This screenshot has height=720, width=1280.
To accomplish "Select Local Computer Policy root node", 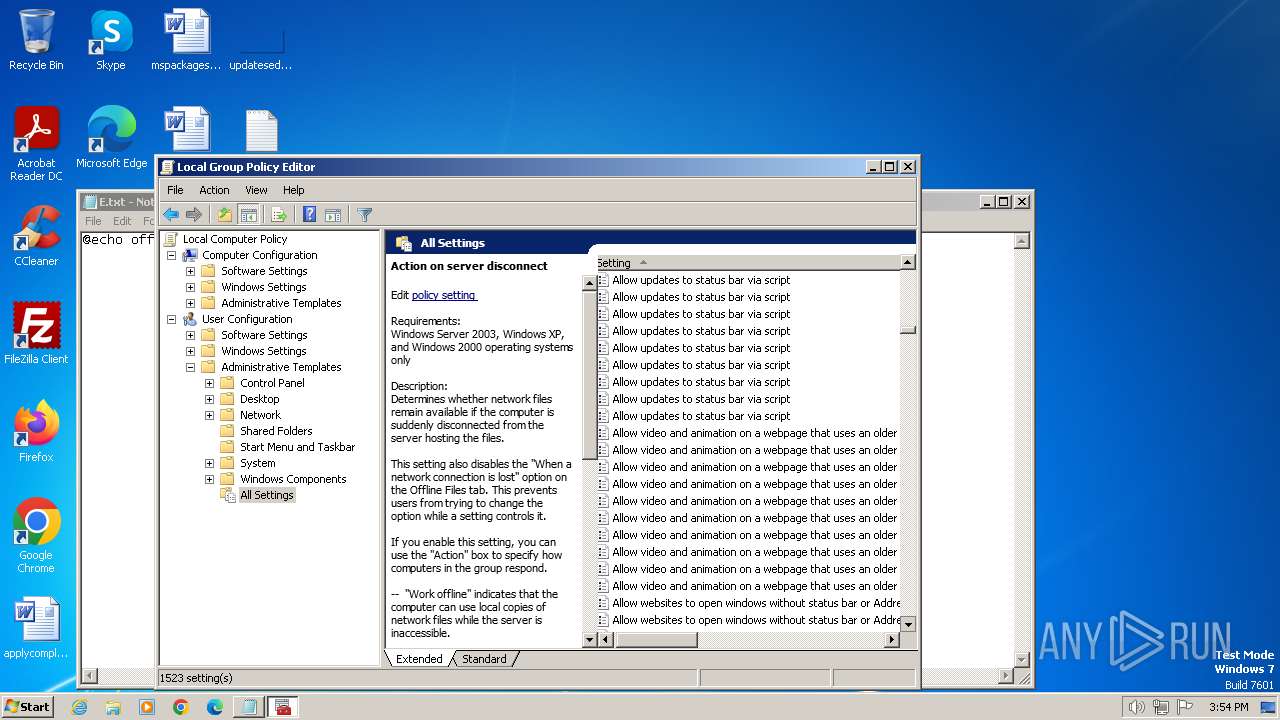I will coord(234,239).
